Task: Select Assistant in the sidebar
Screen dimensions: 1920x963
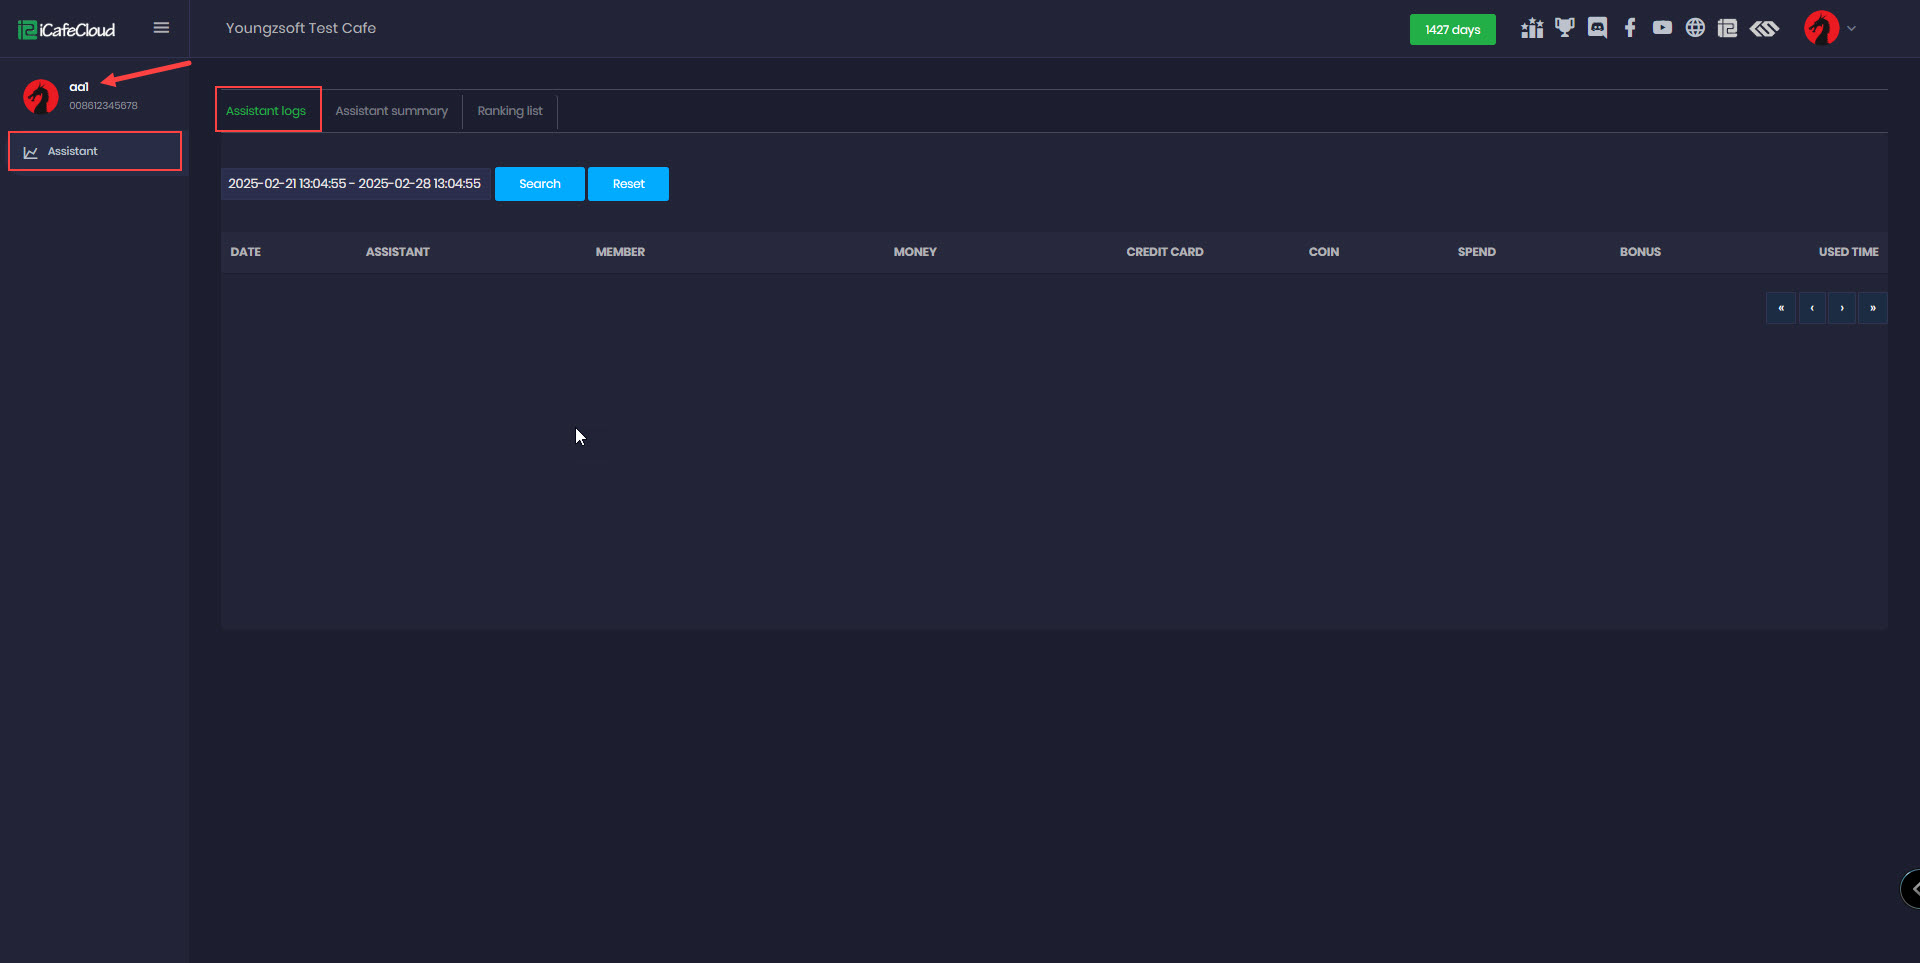Action: tap(95, 151)
